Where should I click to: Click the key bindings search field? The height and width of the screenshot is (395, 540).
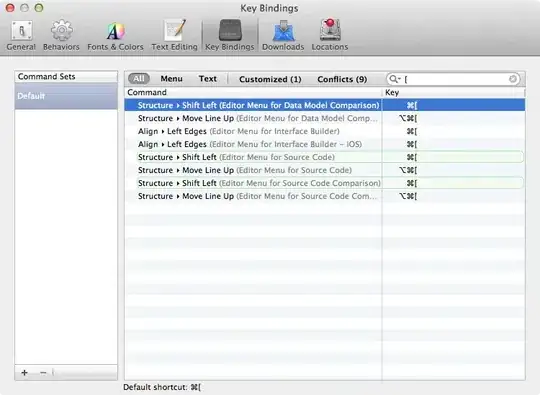click(454, 79)
